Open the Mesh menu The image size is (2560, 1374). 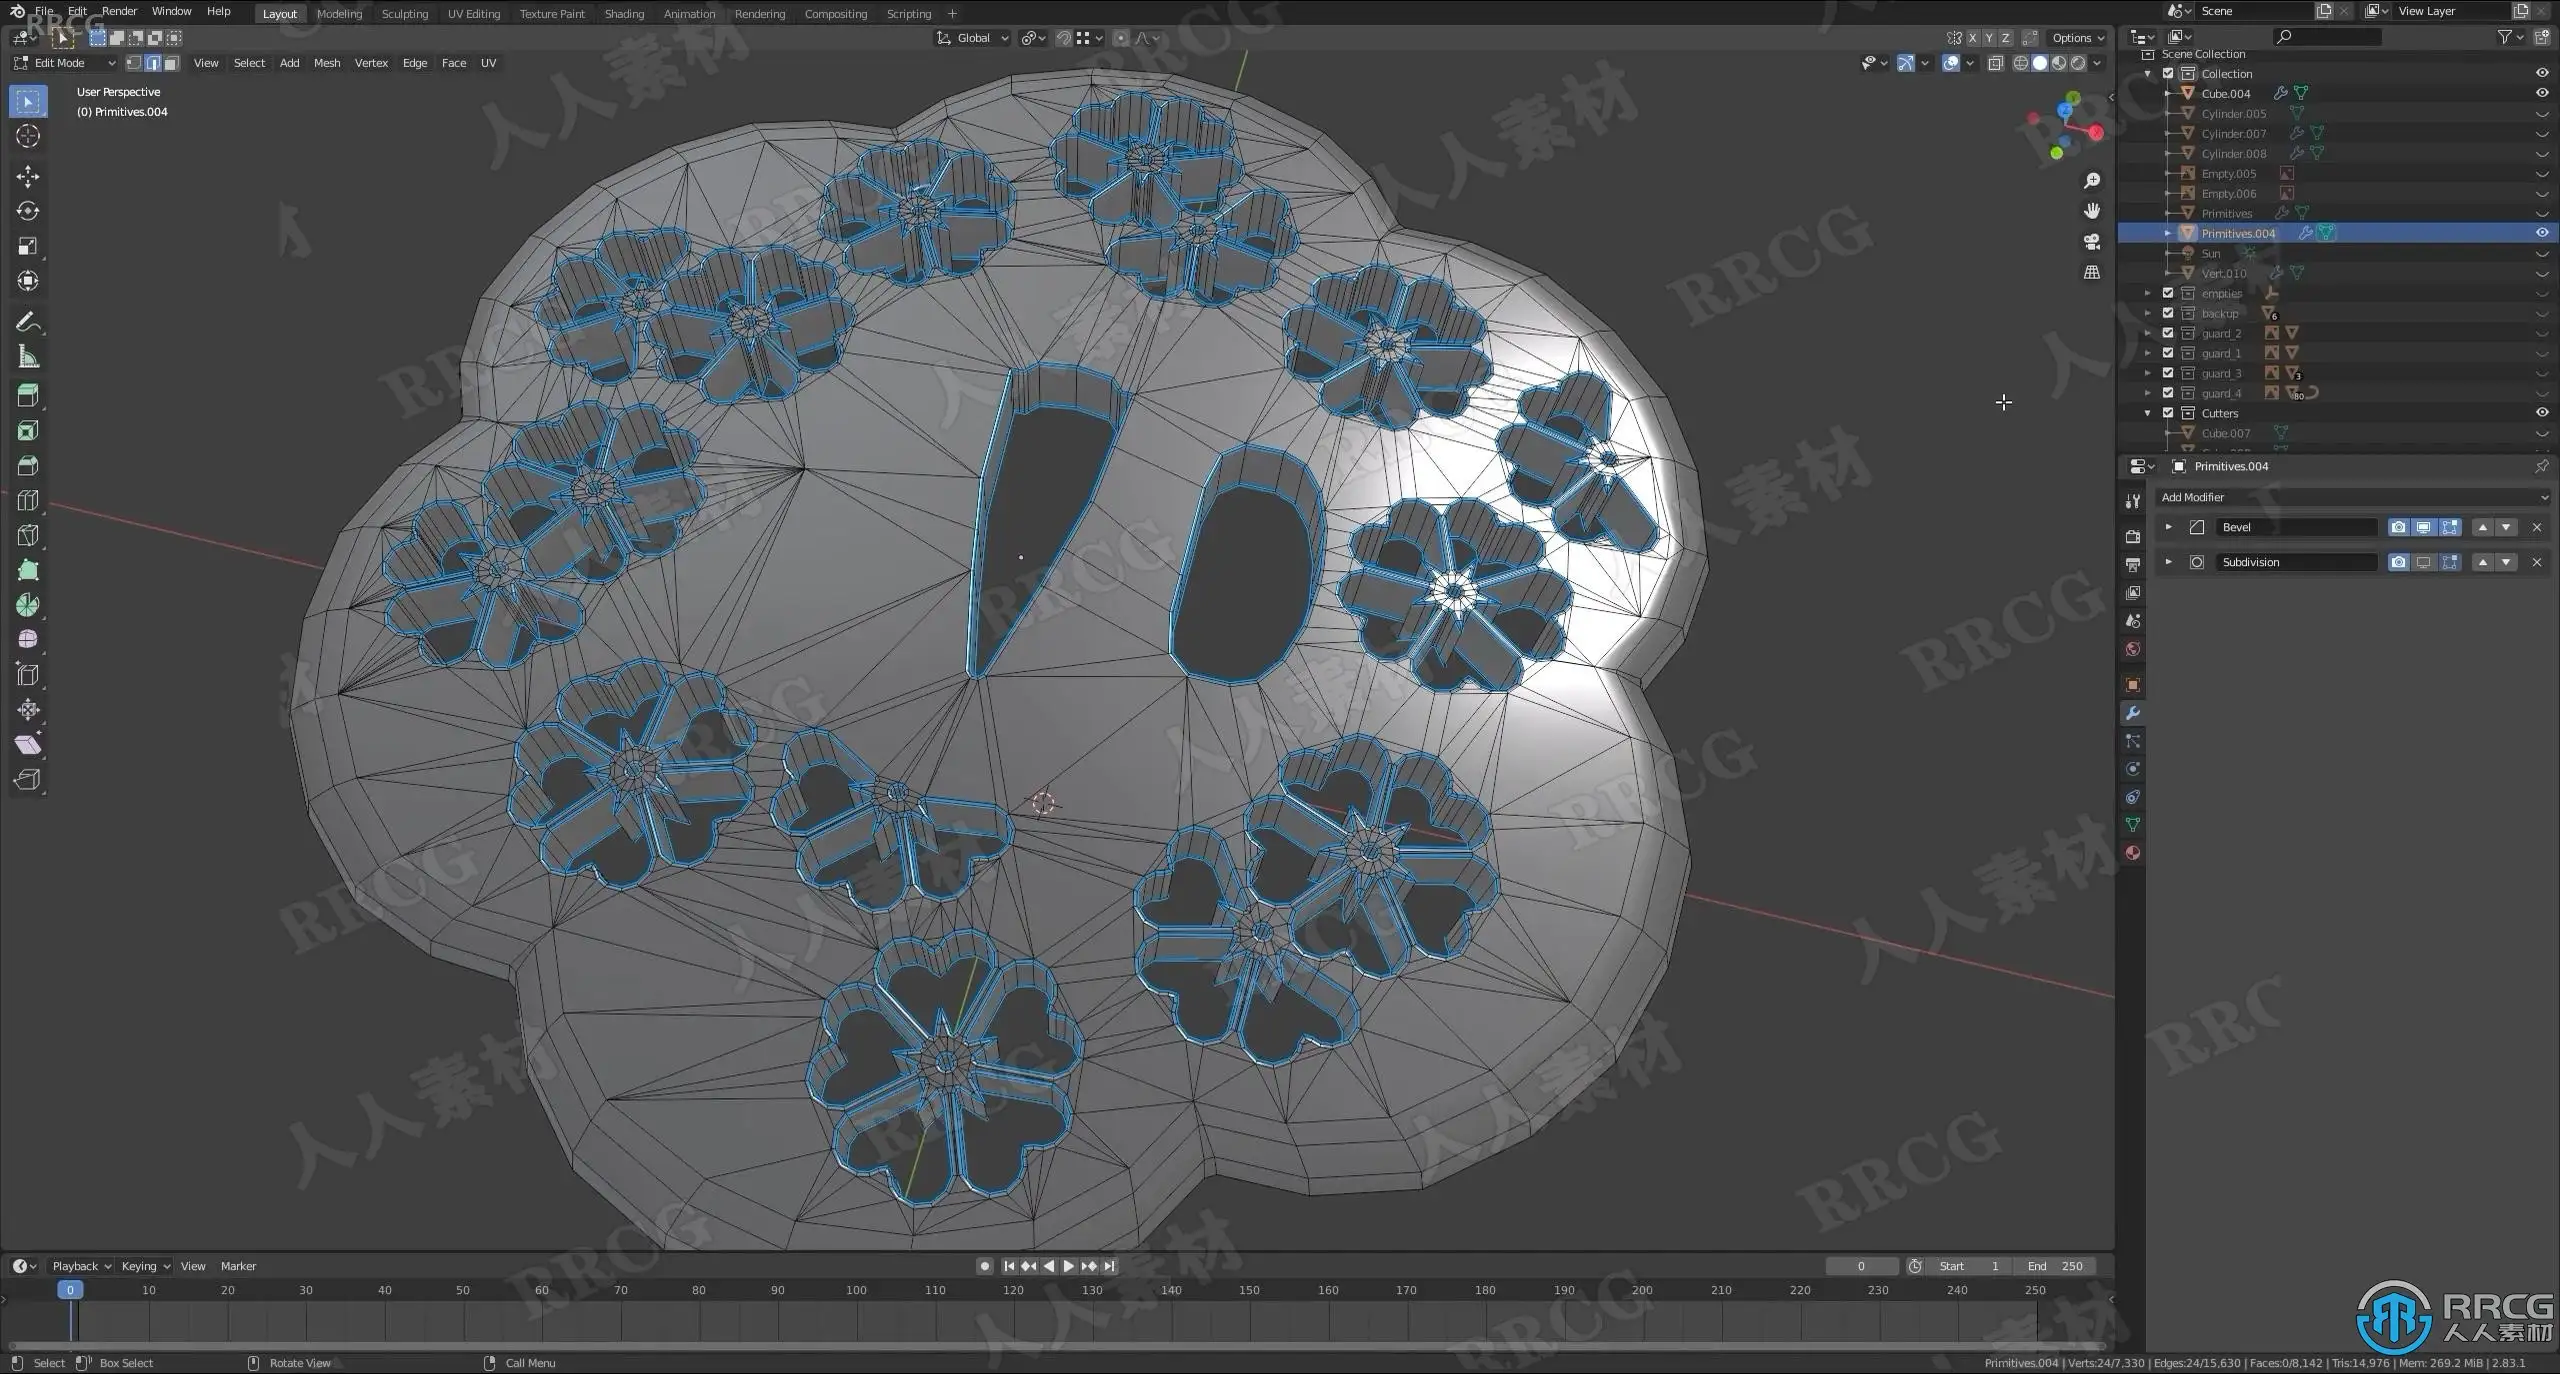326,63
